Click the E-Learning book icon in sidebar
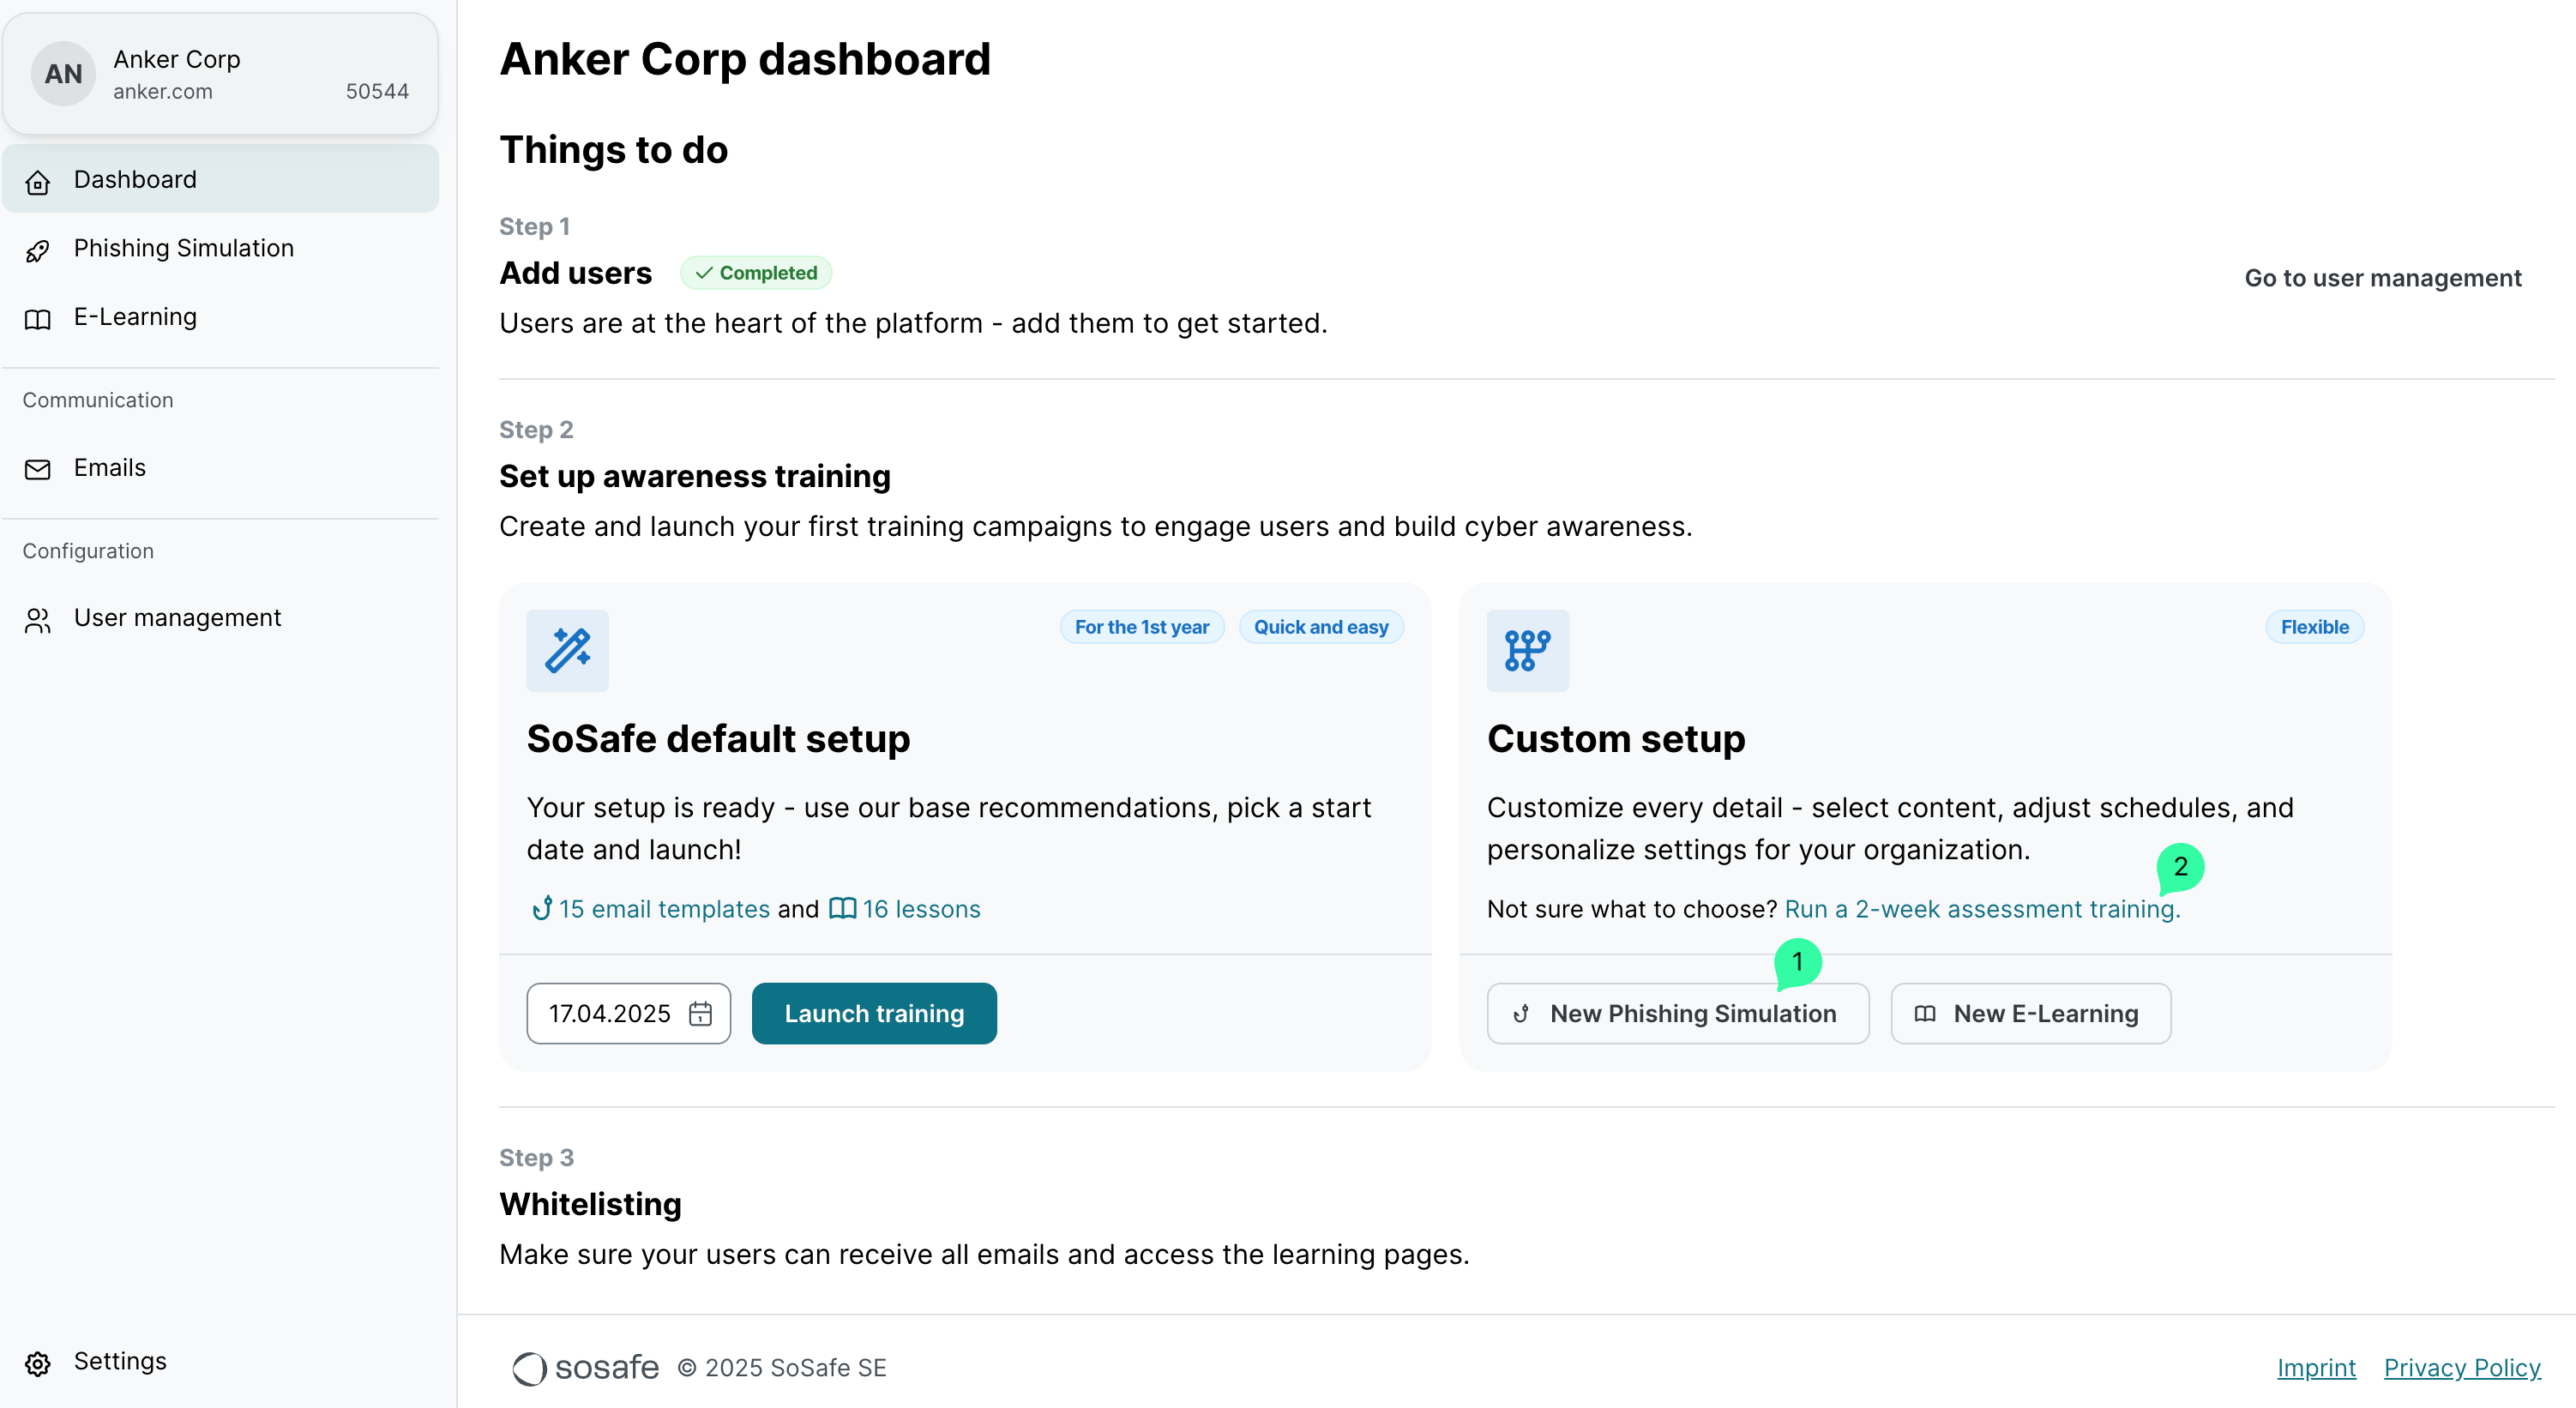Viewport: 2576px width, 1408px height. point(38,319)
